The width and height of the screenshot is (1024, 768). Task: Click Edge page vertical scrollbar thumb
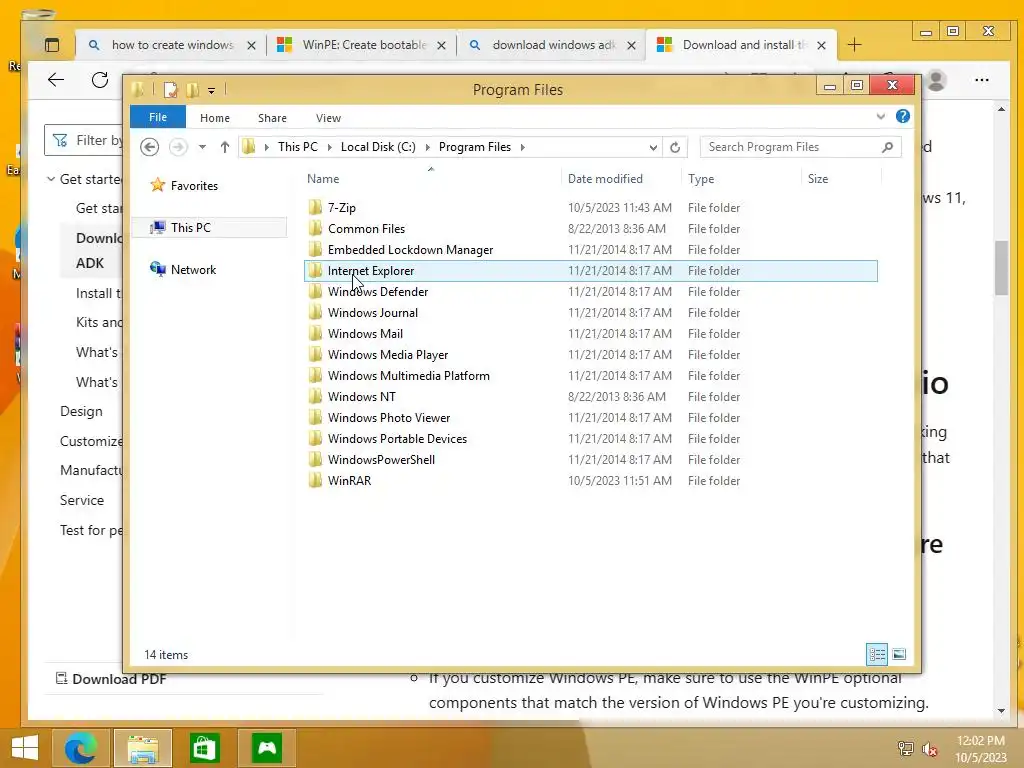1001,268
